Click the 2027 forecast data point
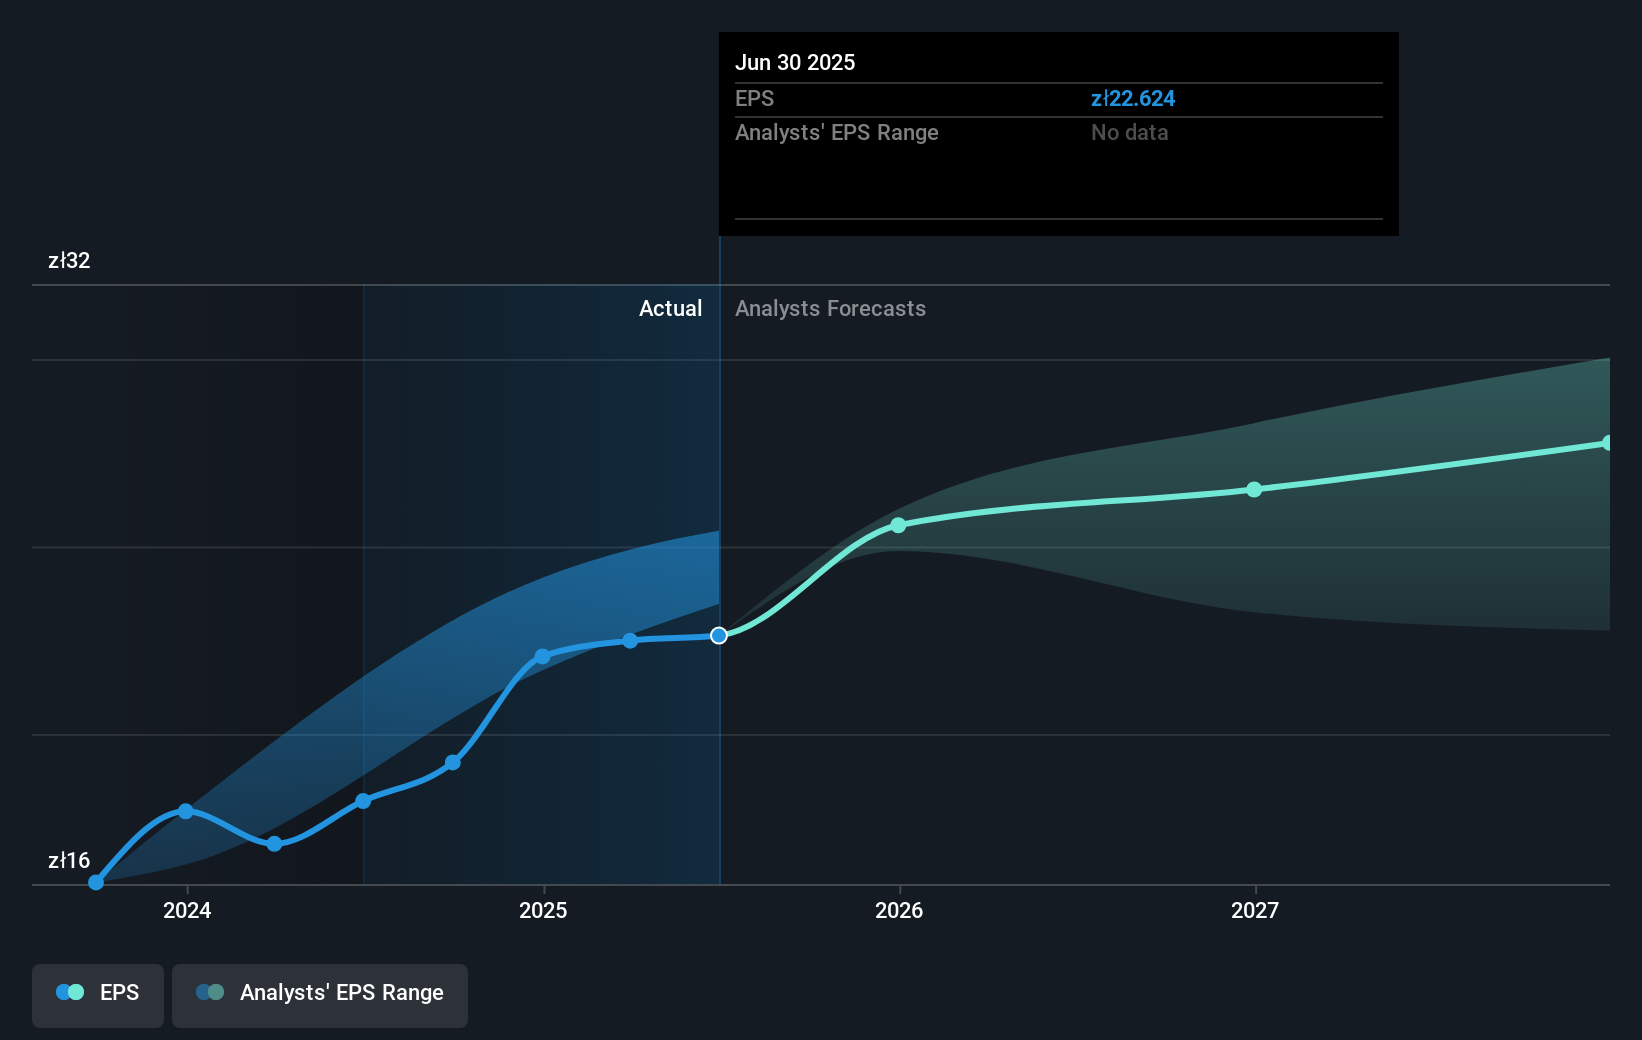 click(x=1255, y=490)
